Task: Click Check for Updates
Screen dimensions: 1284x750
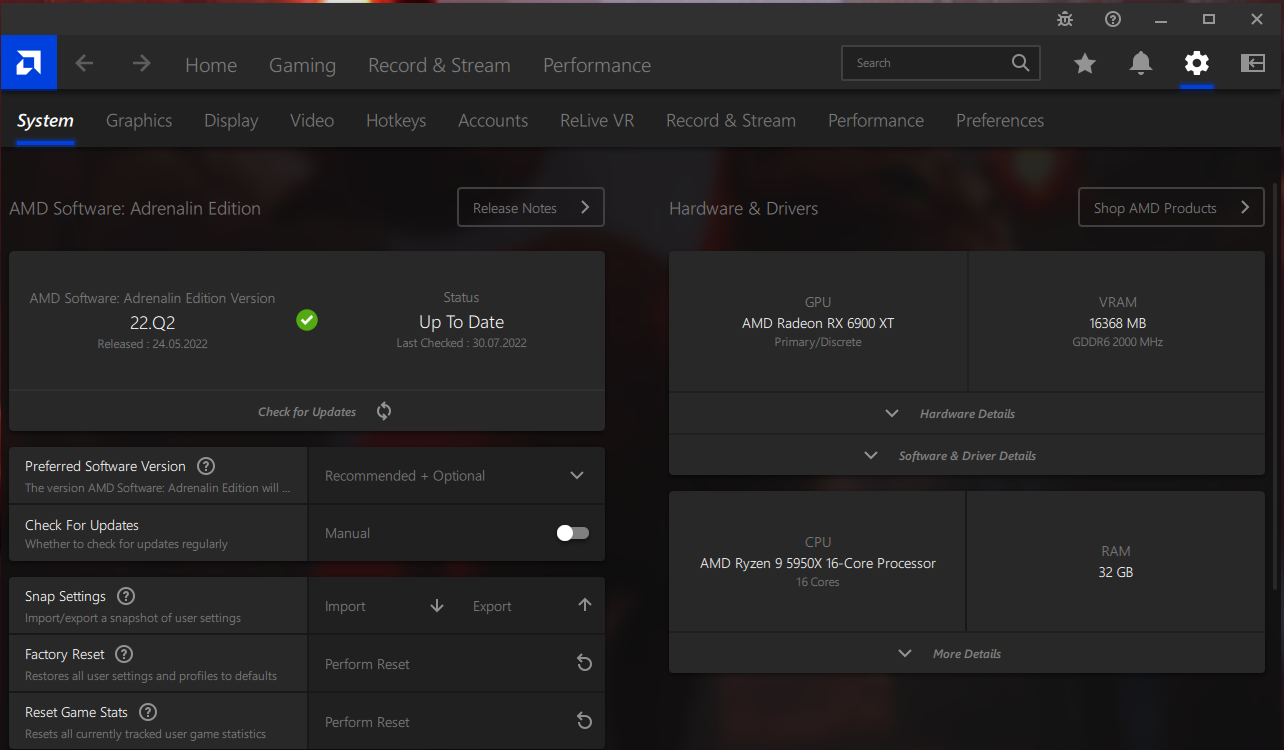Action: (307, 412)
